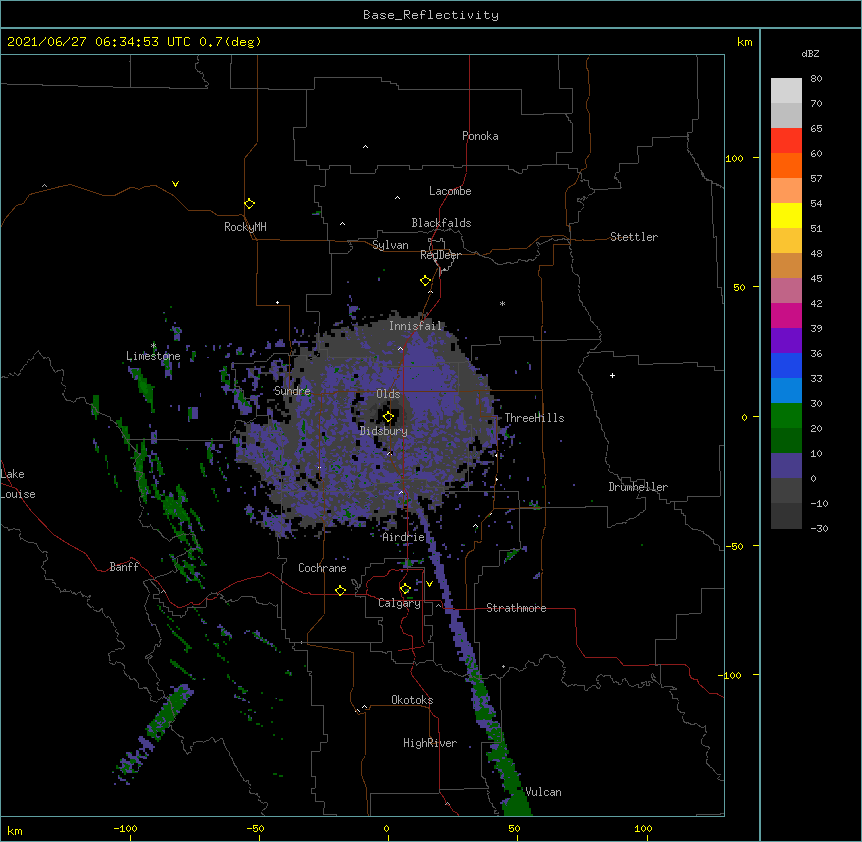Viewport: 862px width, 842px height.
Task: Click the Olds town label
Action: [x=388, y=394]
